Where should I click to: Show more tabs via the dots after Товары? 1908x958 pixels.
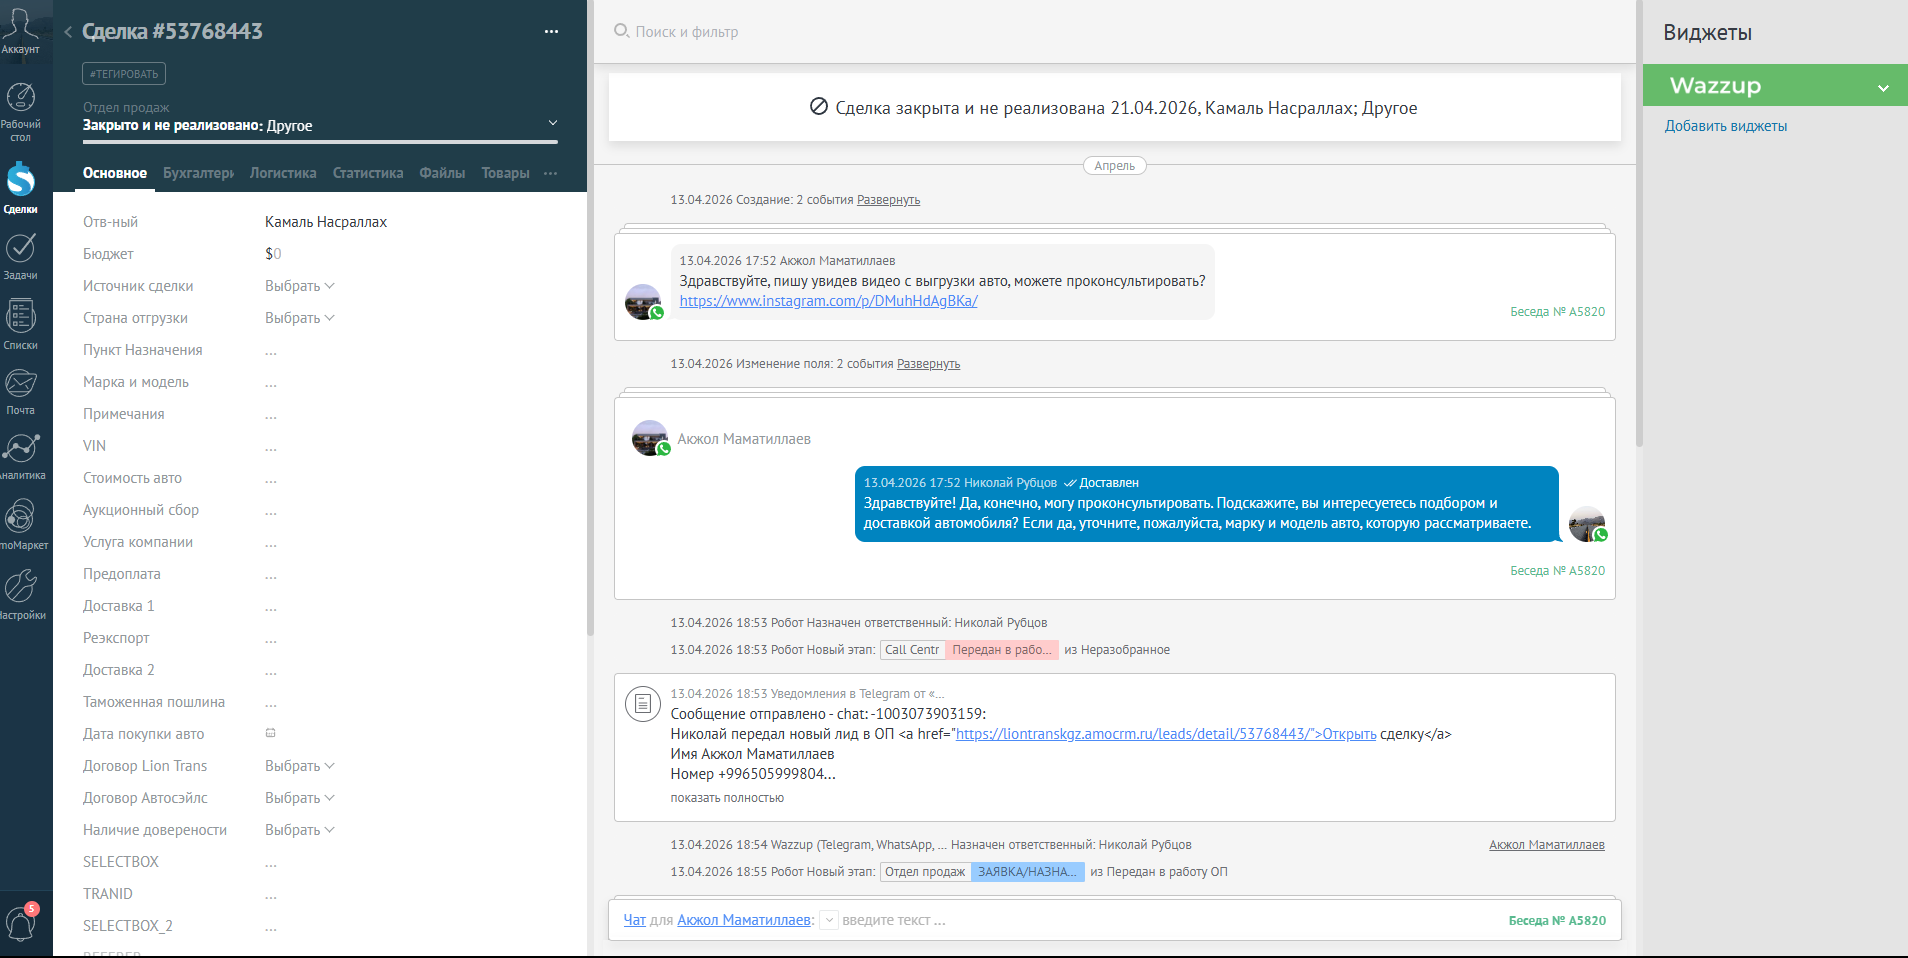pyautogui.click(x=550, y=173)
